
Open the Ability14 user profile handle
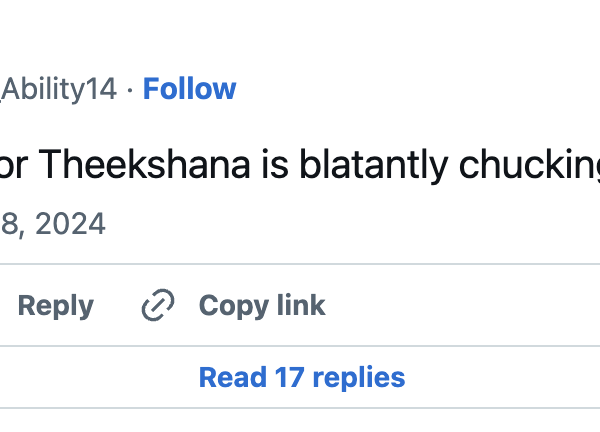pos(60,89)
